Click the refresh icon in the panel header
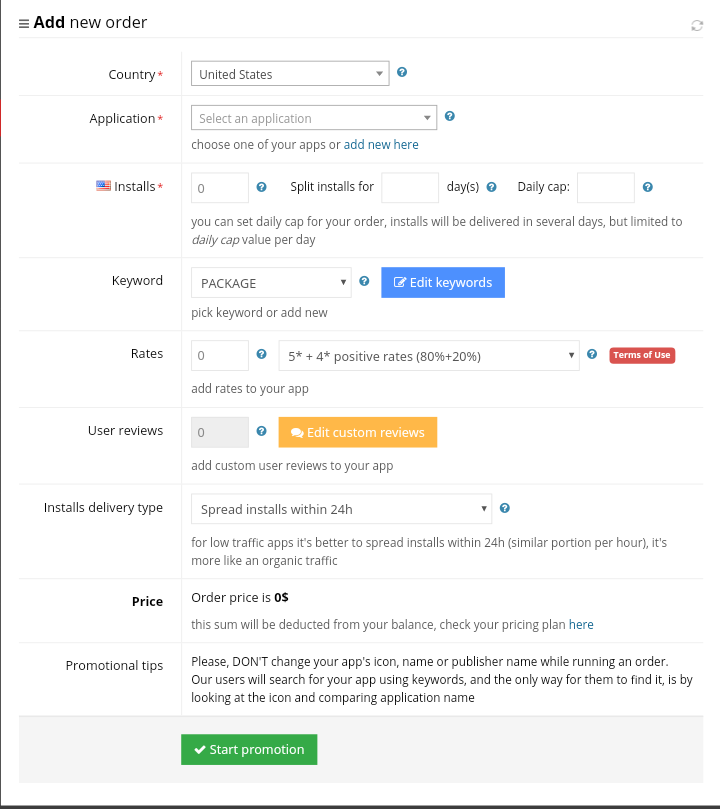Viewport: 720px width, 809px height. pos(697,25)
